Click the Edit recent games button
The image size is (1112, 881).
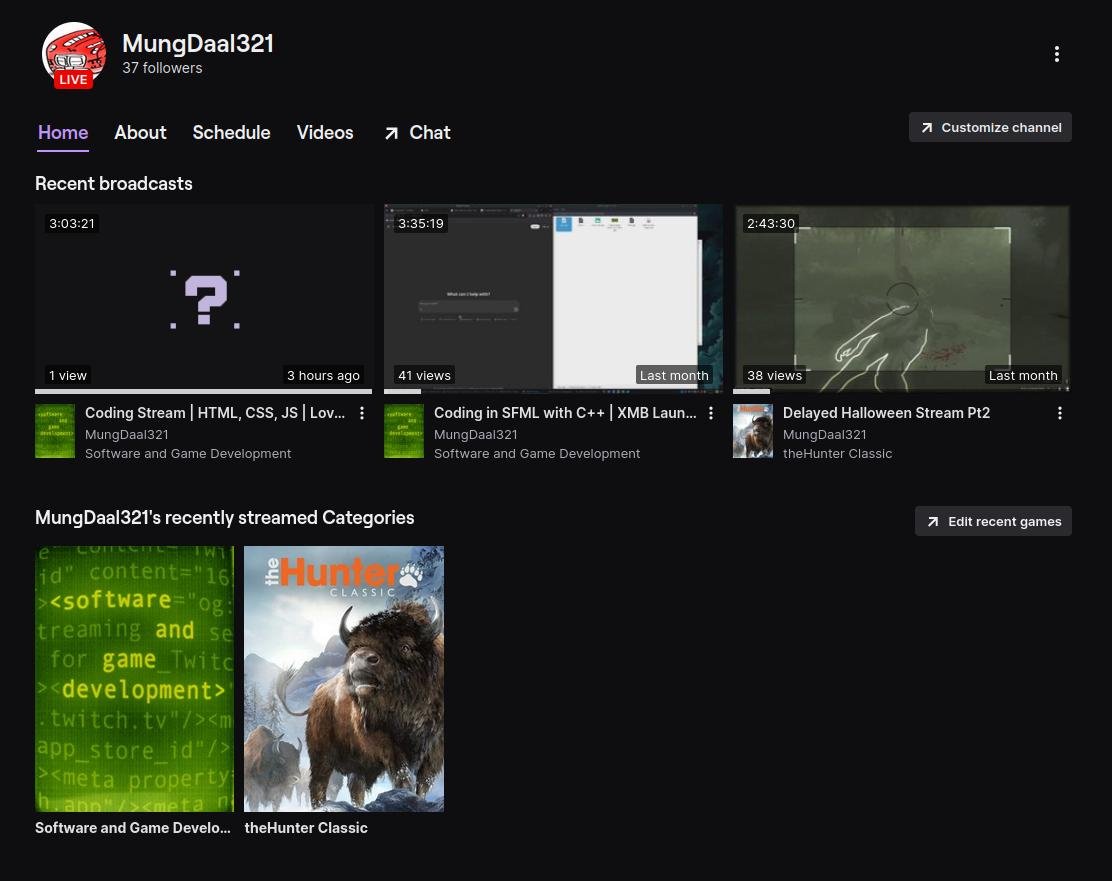pos(993,521)
